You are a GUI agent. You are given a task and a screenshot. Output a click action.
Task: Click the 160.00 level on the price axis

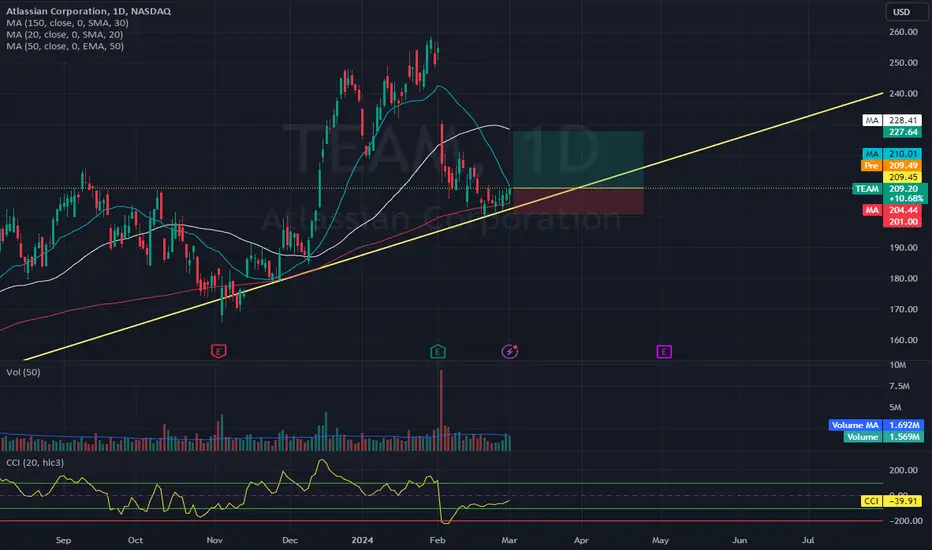click(903, 340)
